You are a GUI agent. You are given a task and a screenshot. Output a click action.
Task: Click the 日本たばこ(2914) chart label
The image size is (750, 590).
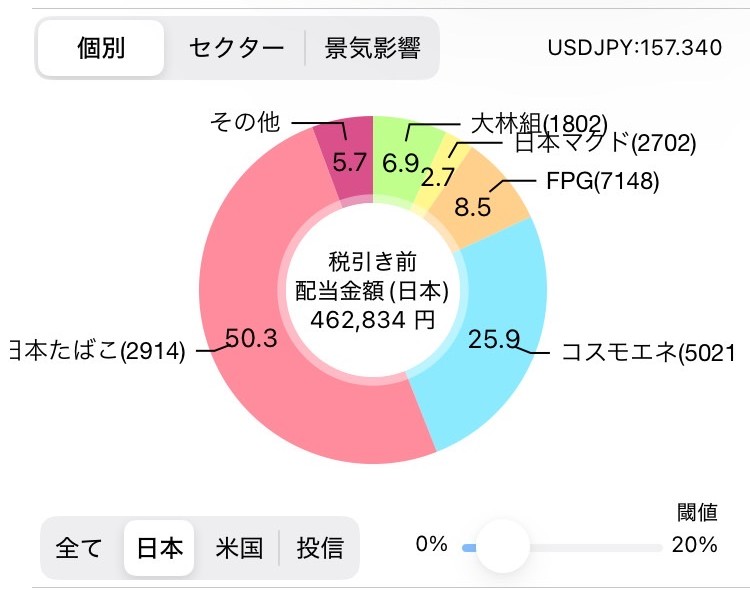coord(97,352)
